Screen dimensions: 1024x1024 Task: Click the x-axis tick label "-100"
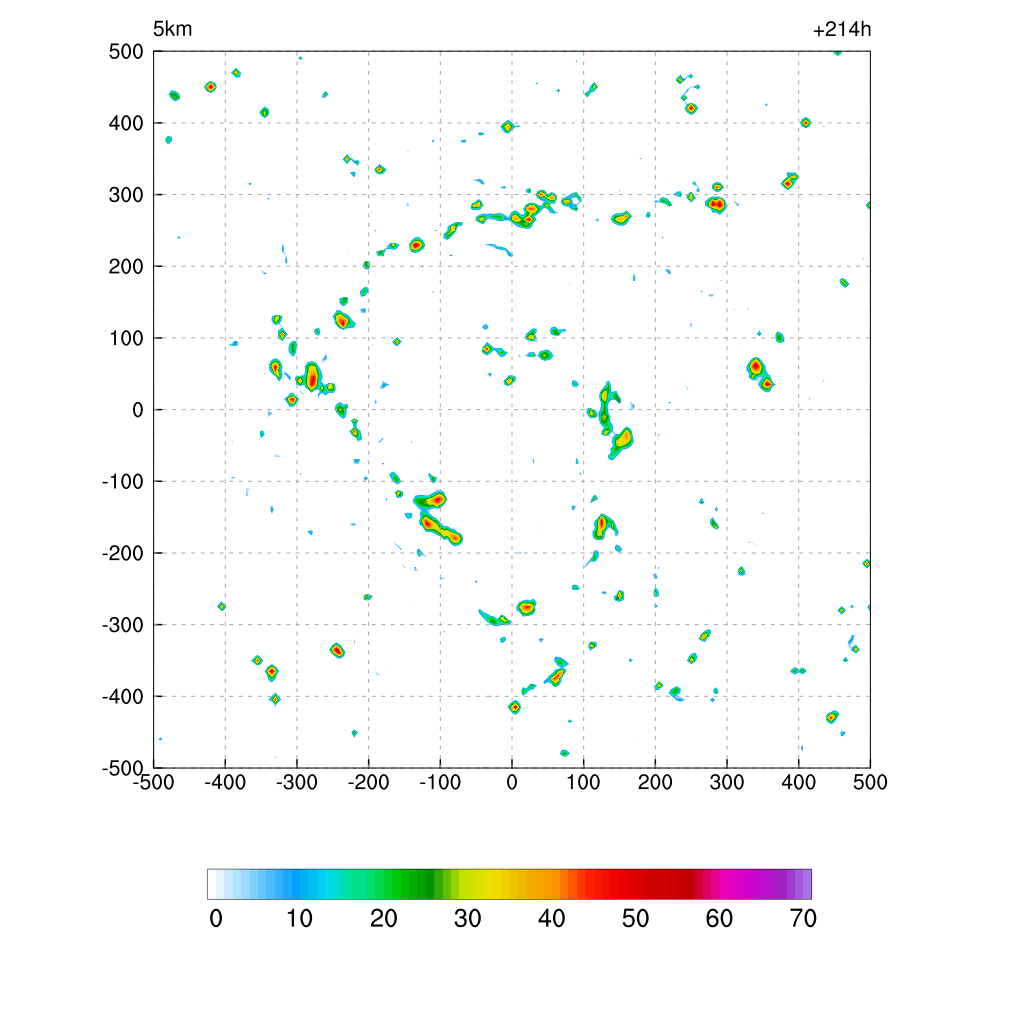click(440, 782)
